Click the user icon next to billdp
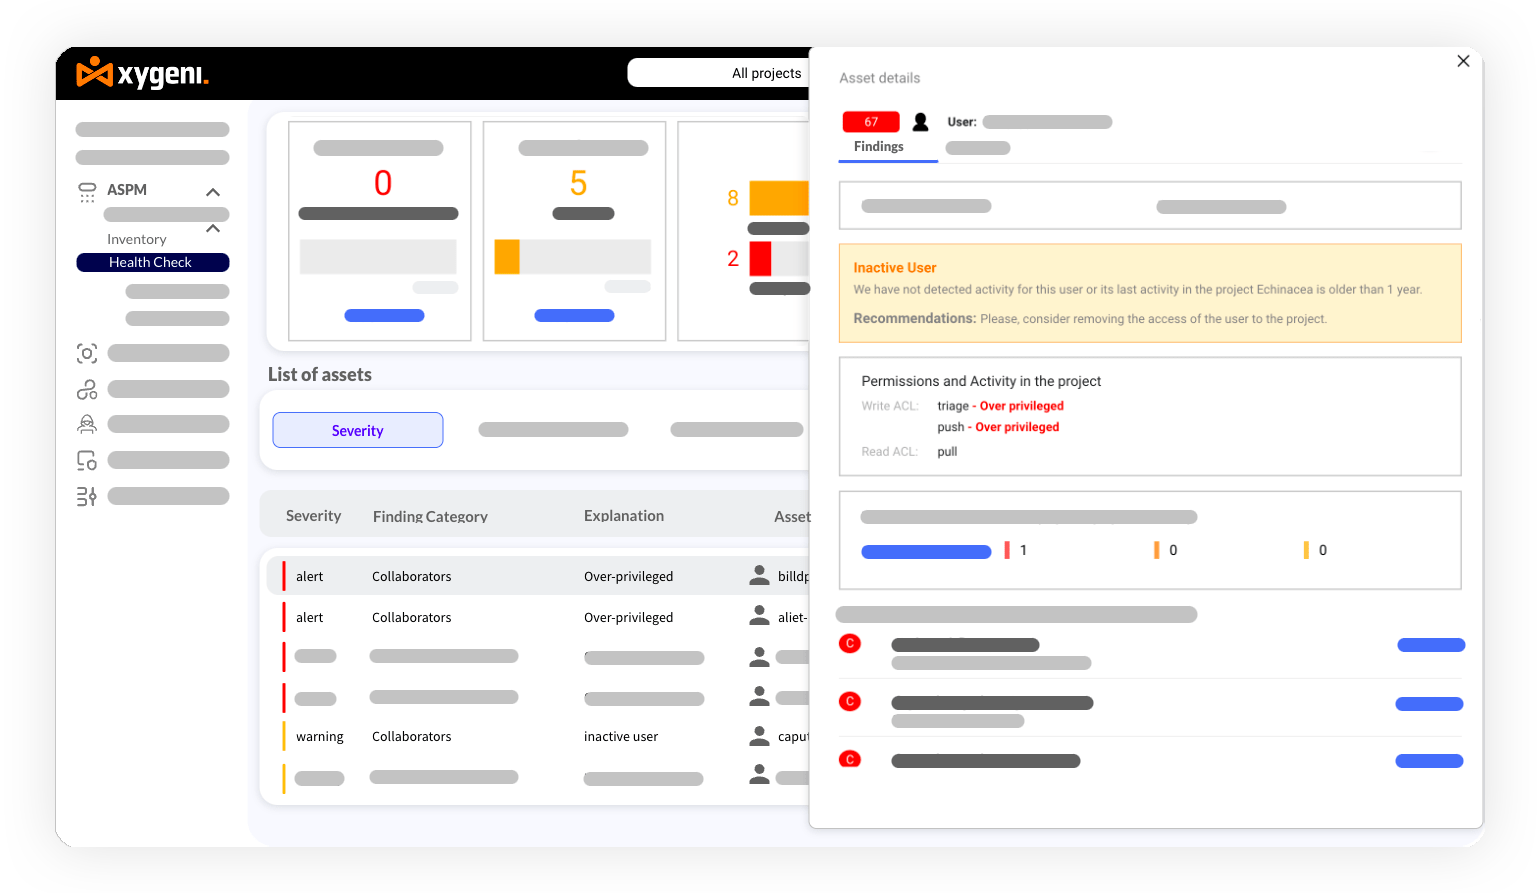Viewport: 1540px width, 893px height. (x=760, y=575)
